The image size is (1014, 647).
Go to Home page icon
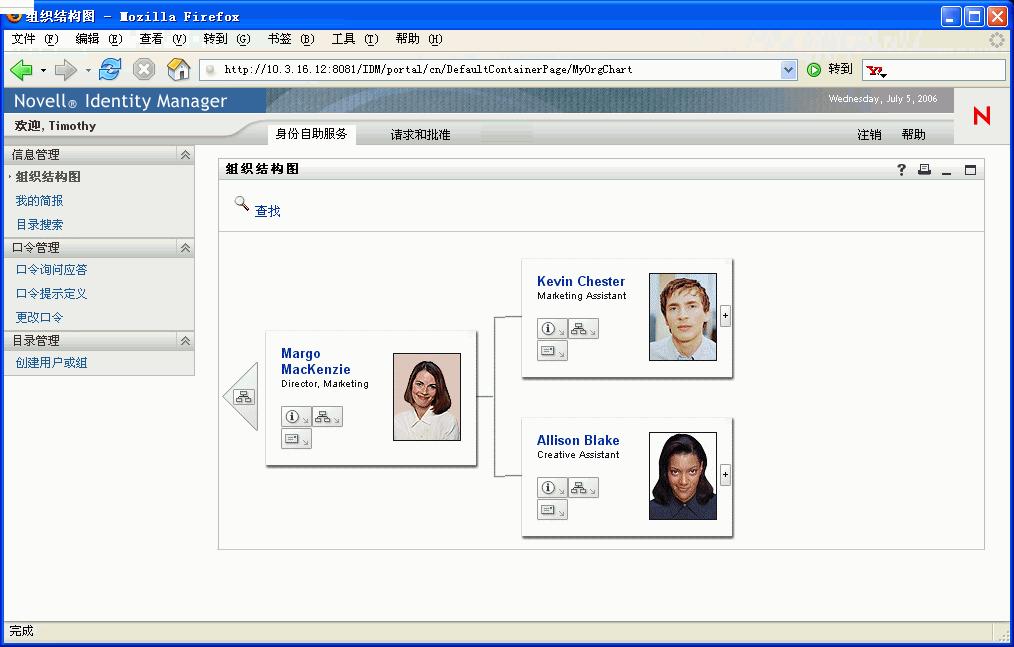tap(178, 69)
